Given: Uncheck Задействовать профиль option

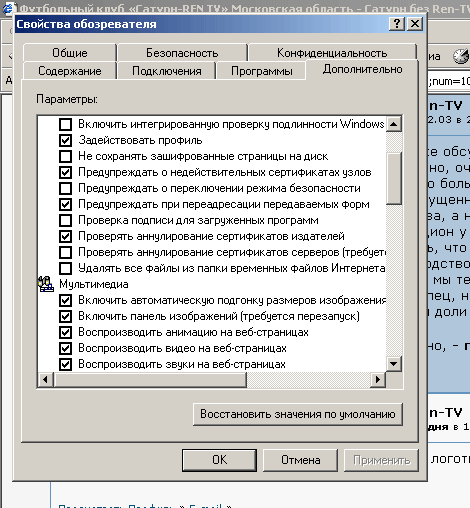Looking at the screenshot, I should click(x=65, y=140).
